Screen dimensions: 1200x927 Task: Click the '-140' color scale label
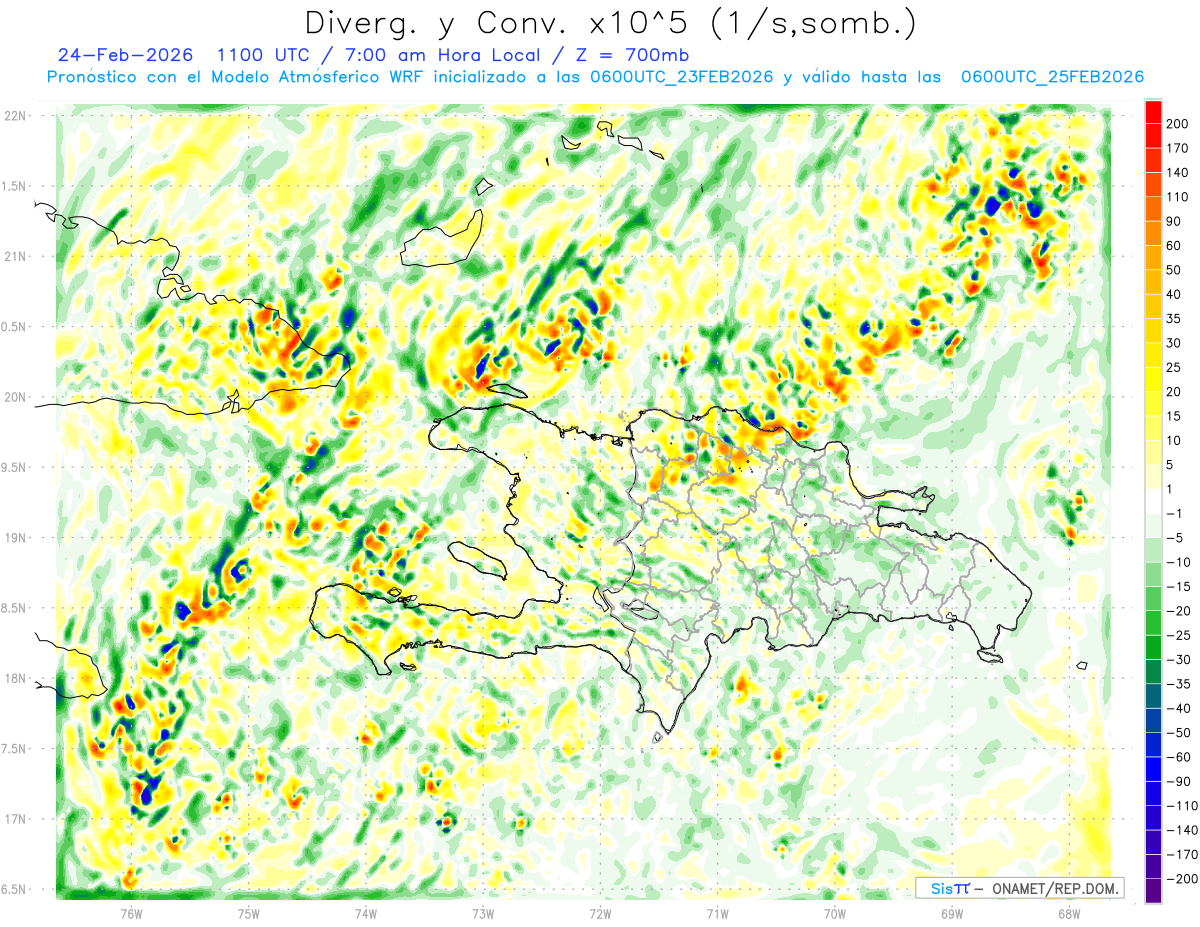click(1180, 830)
